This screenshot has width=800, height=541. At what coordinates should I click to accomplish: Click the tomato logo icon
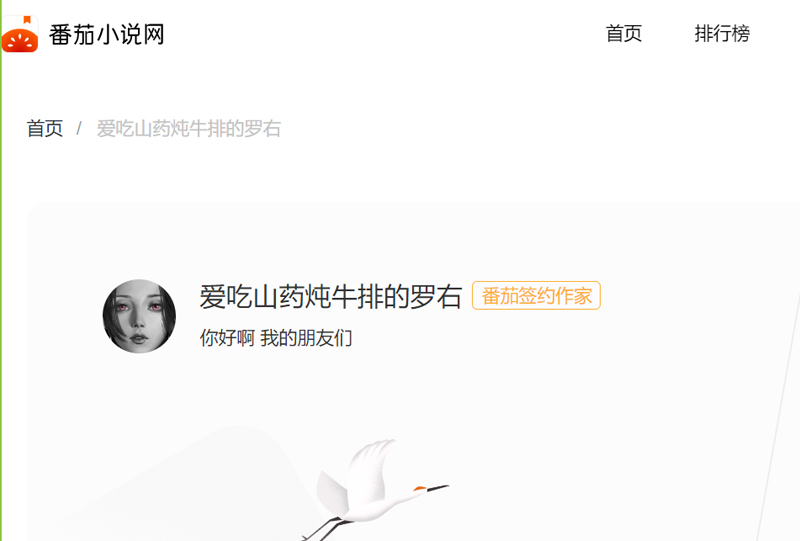(20, 34)
